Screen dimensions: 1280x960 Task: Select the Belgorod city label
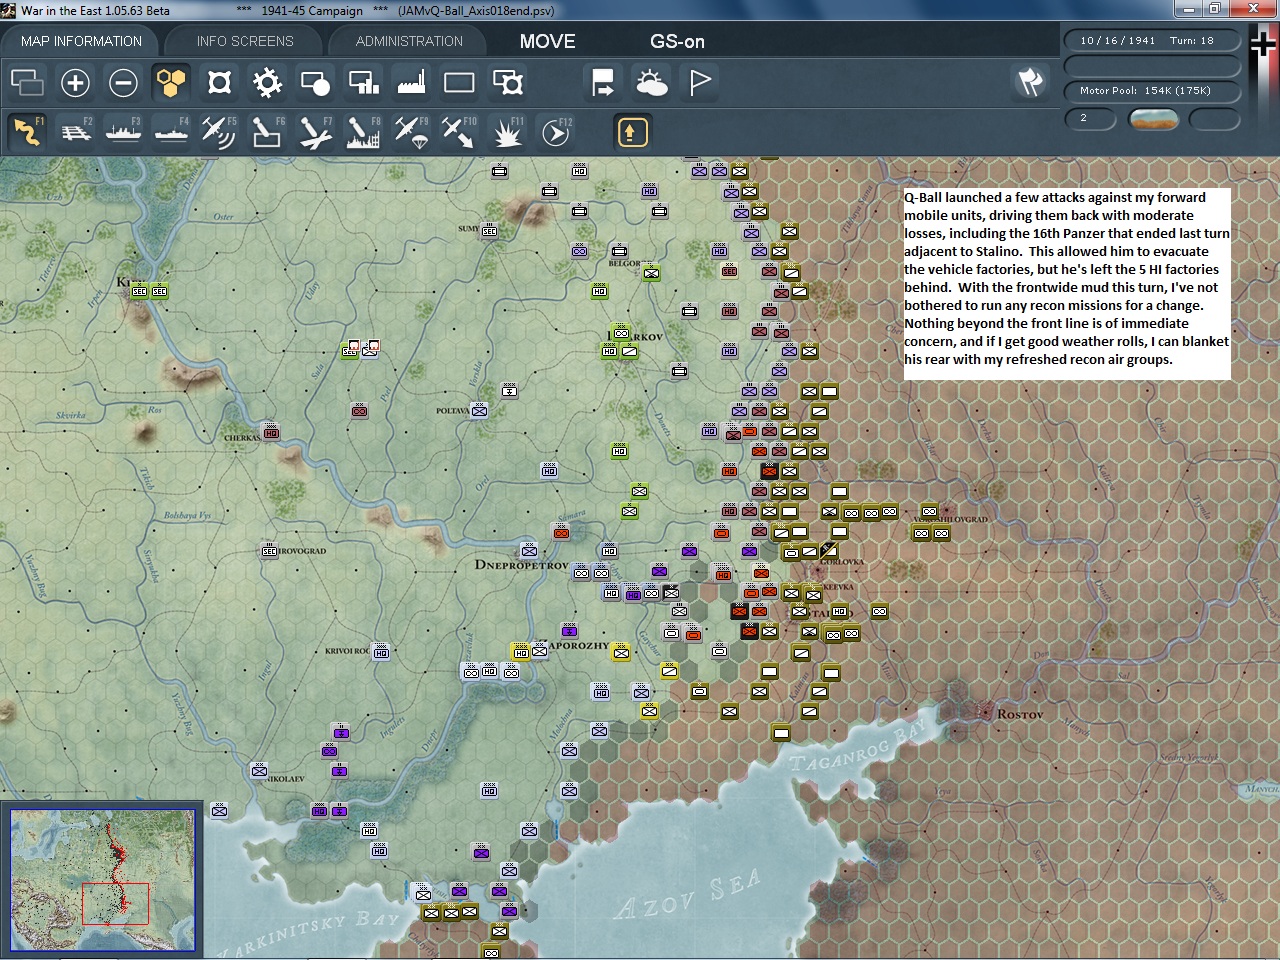point(624,263)
